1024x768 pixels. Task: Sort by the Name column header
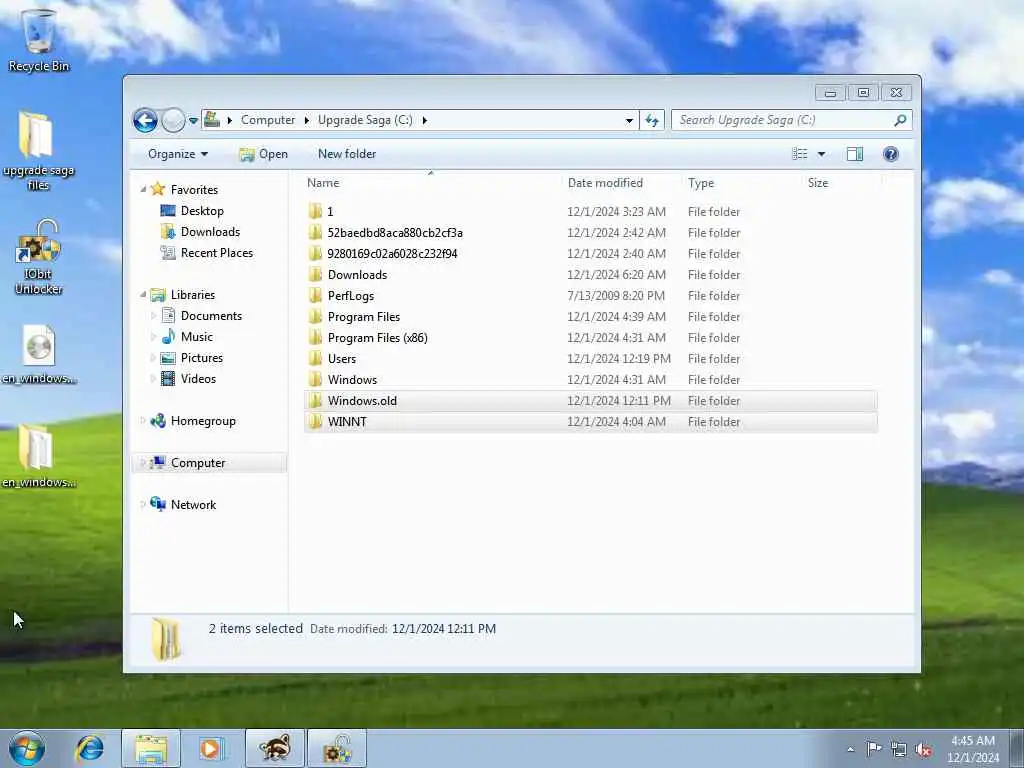coord(323,183)
